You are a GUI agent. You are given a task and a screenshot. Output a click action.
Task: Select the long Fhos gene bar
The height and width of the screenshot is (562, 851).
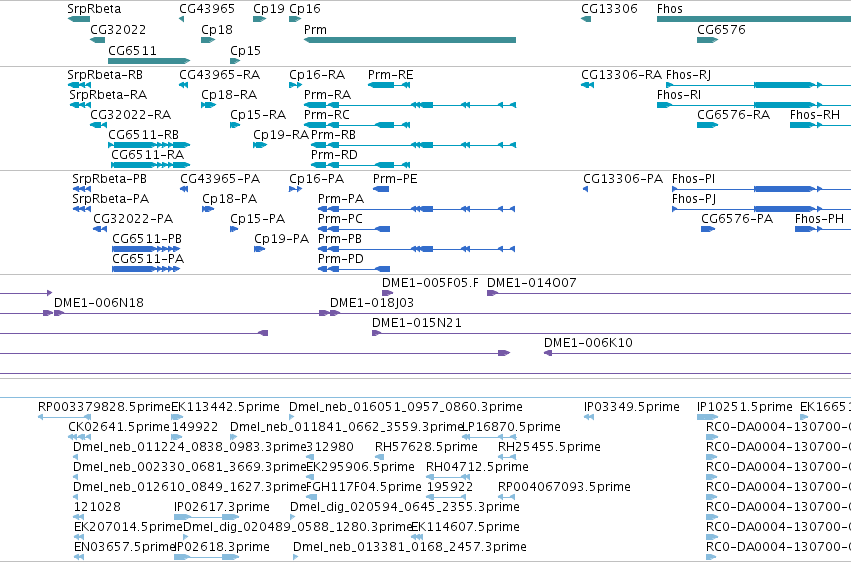754,19
